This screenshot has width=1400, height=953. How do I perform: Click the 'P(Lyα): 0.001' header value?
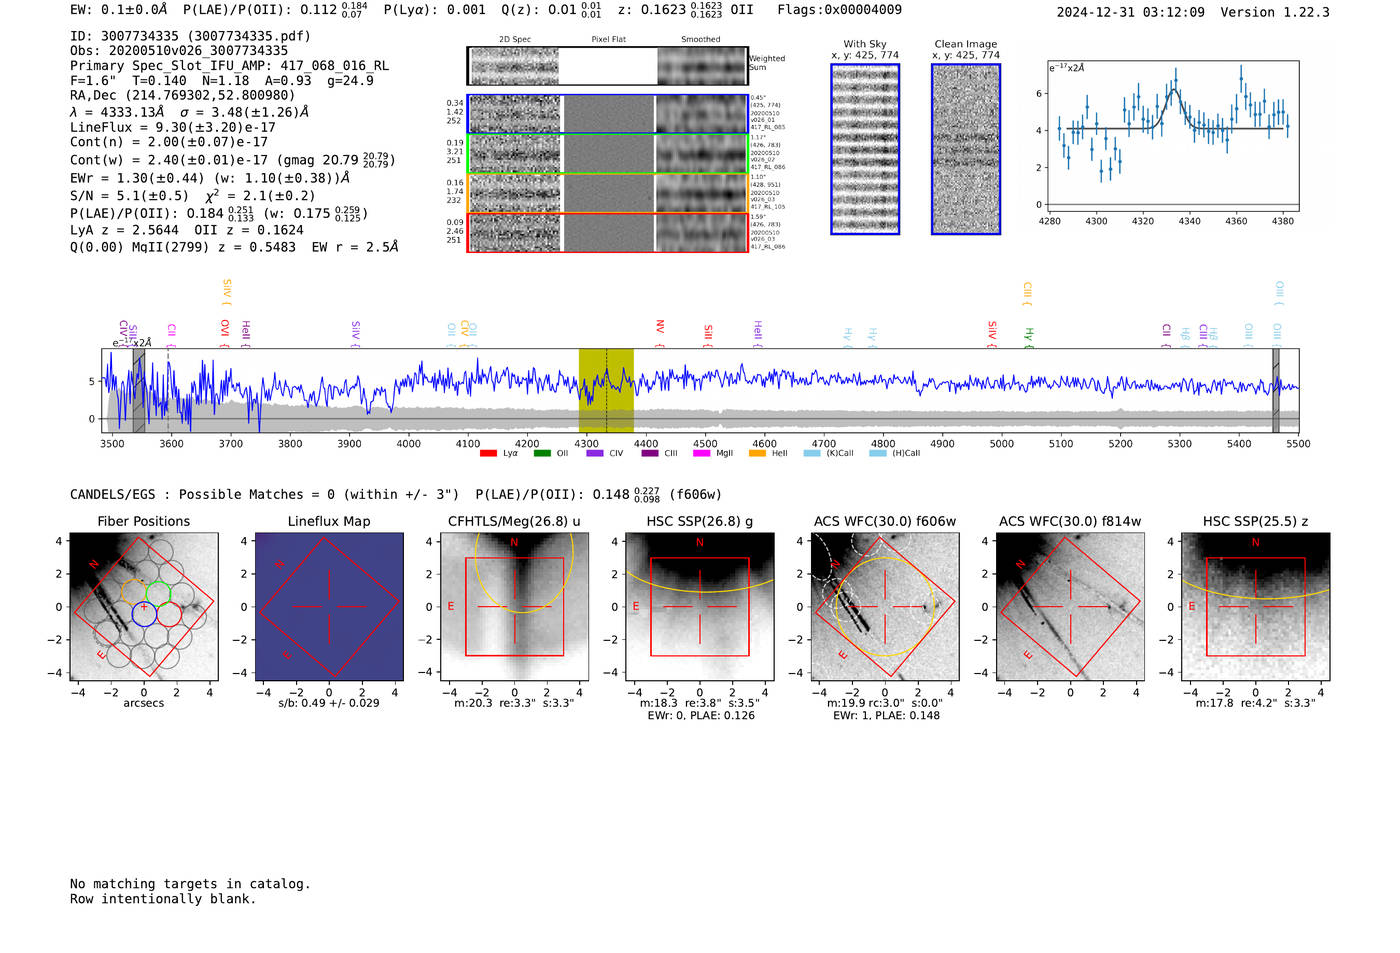(x=435, y=10)
